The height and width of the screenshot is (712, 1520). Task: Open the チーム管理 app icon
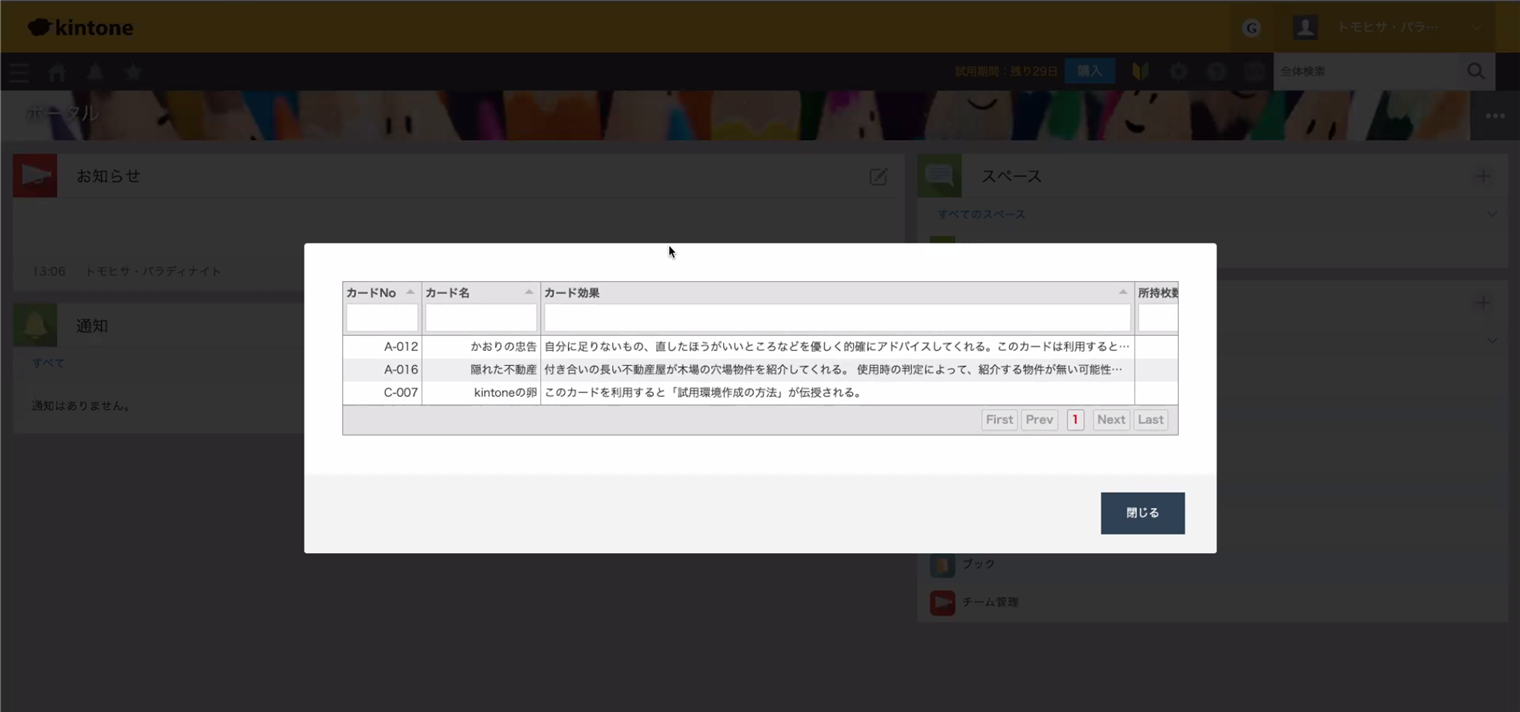[942, 603]
